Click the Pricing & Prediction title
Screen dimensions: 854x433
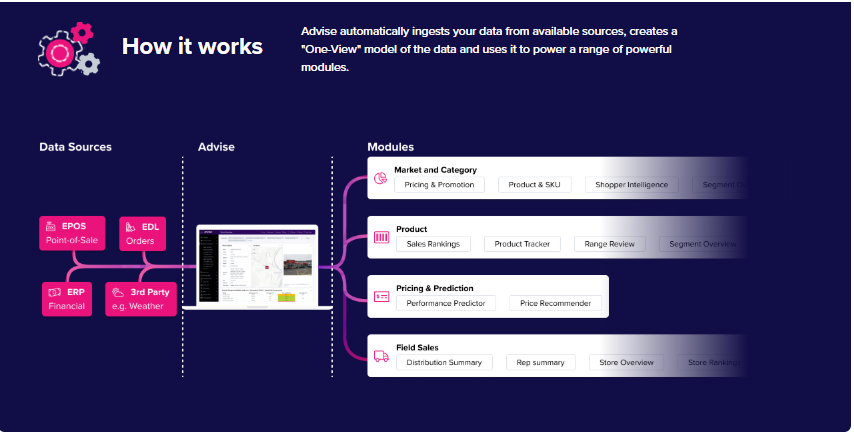pos(435,288)
